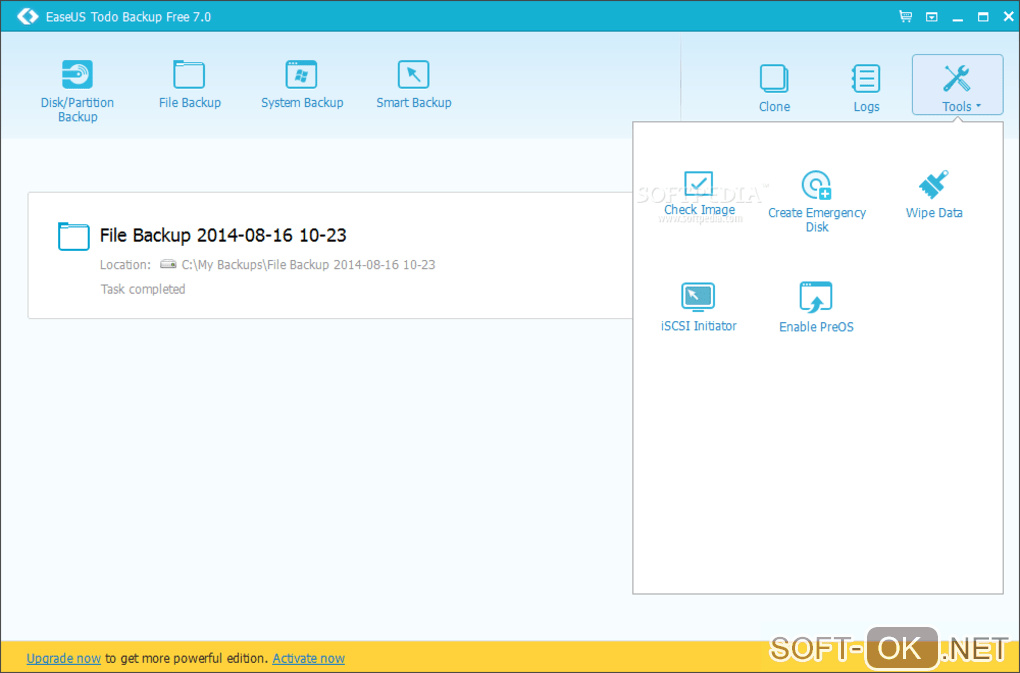Open the title bar dropdown menu icon
The width and height of the screenshot is (1020, 673).
pyautogui.click(x=932, y=17)
